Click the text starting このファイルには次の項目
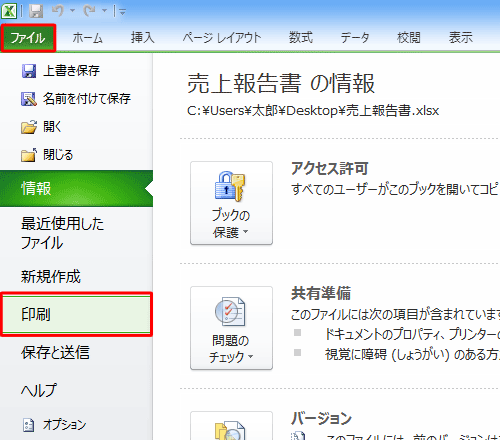The image size is (500, 440). point(395,314)
